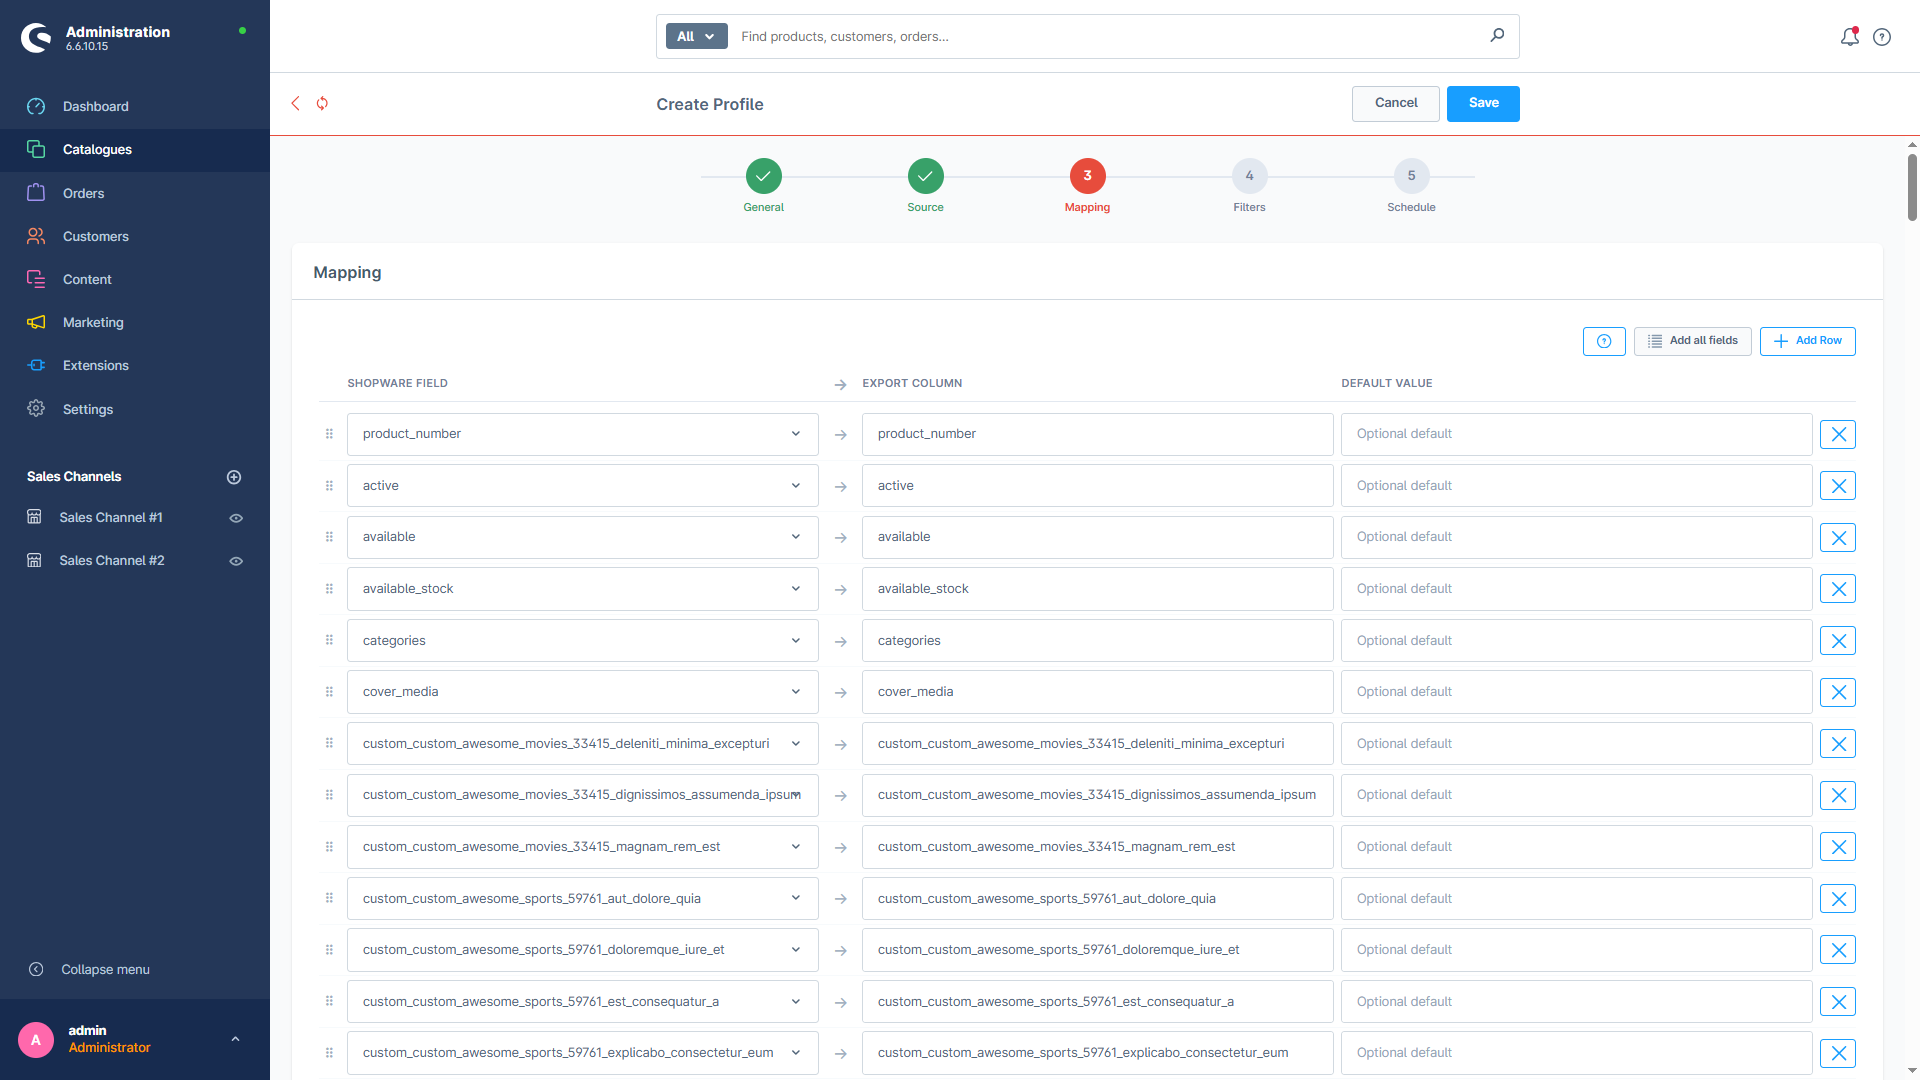The width and height of the screenshot is (1920, 1080).
Task: Open the help question mark icon
Action: point(1882,37)
